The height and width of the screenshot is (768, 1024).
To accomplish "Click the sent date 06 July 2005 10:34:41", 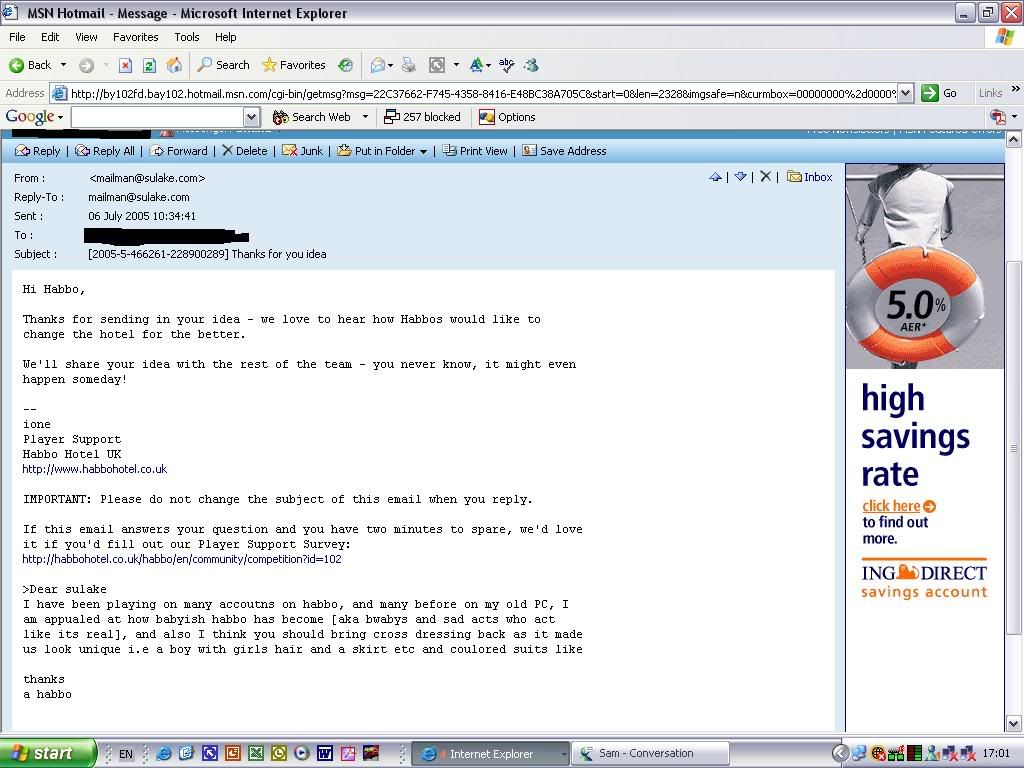I will click(x=142, y=216).
